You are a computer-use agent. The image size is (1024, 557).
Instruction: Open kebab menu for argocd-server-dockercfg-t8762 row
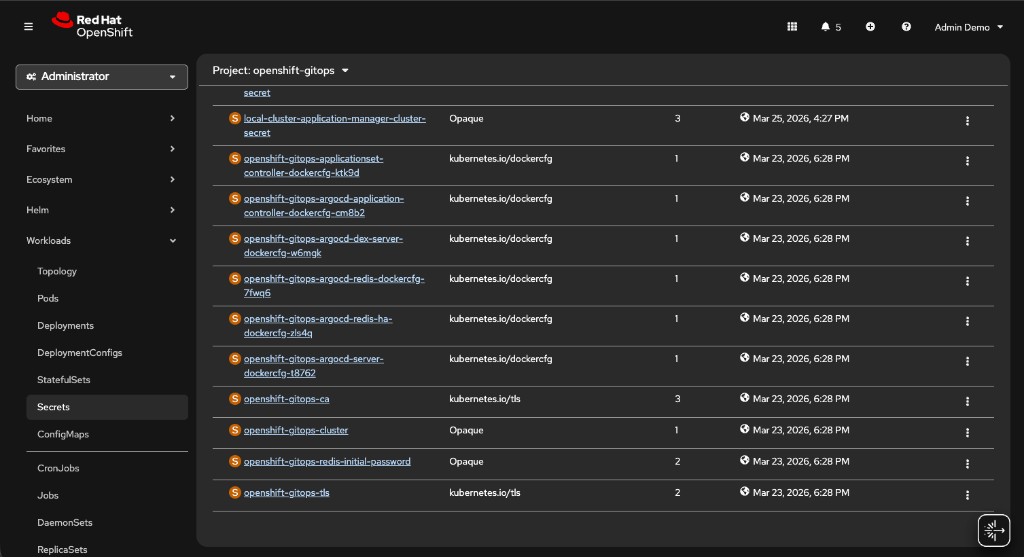coord(967,361)
